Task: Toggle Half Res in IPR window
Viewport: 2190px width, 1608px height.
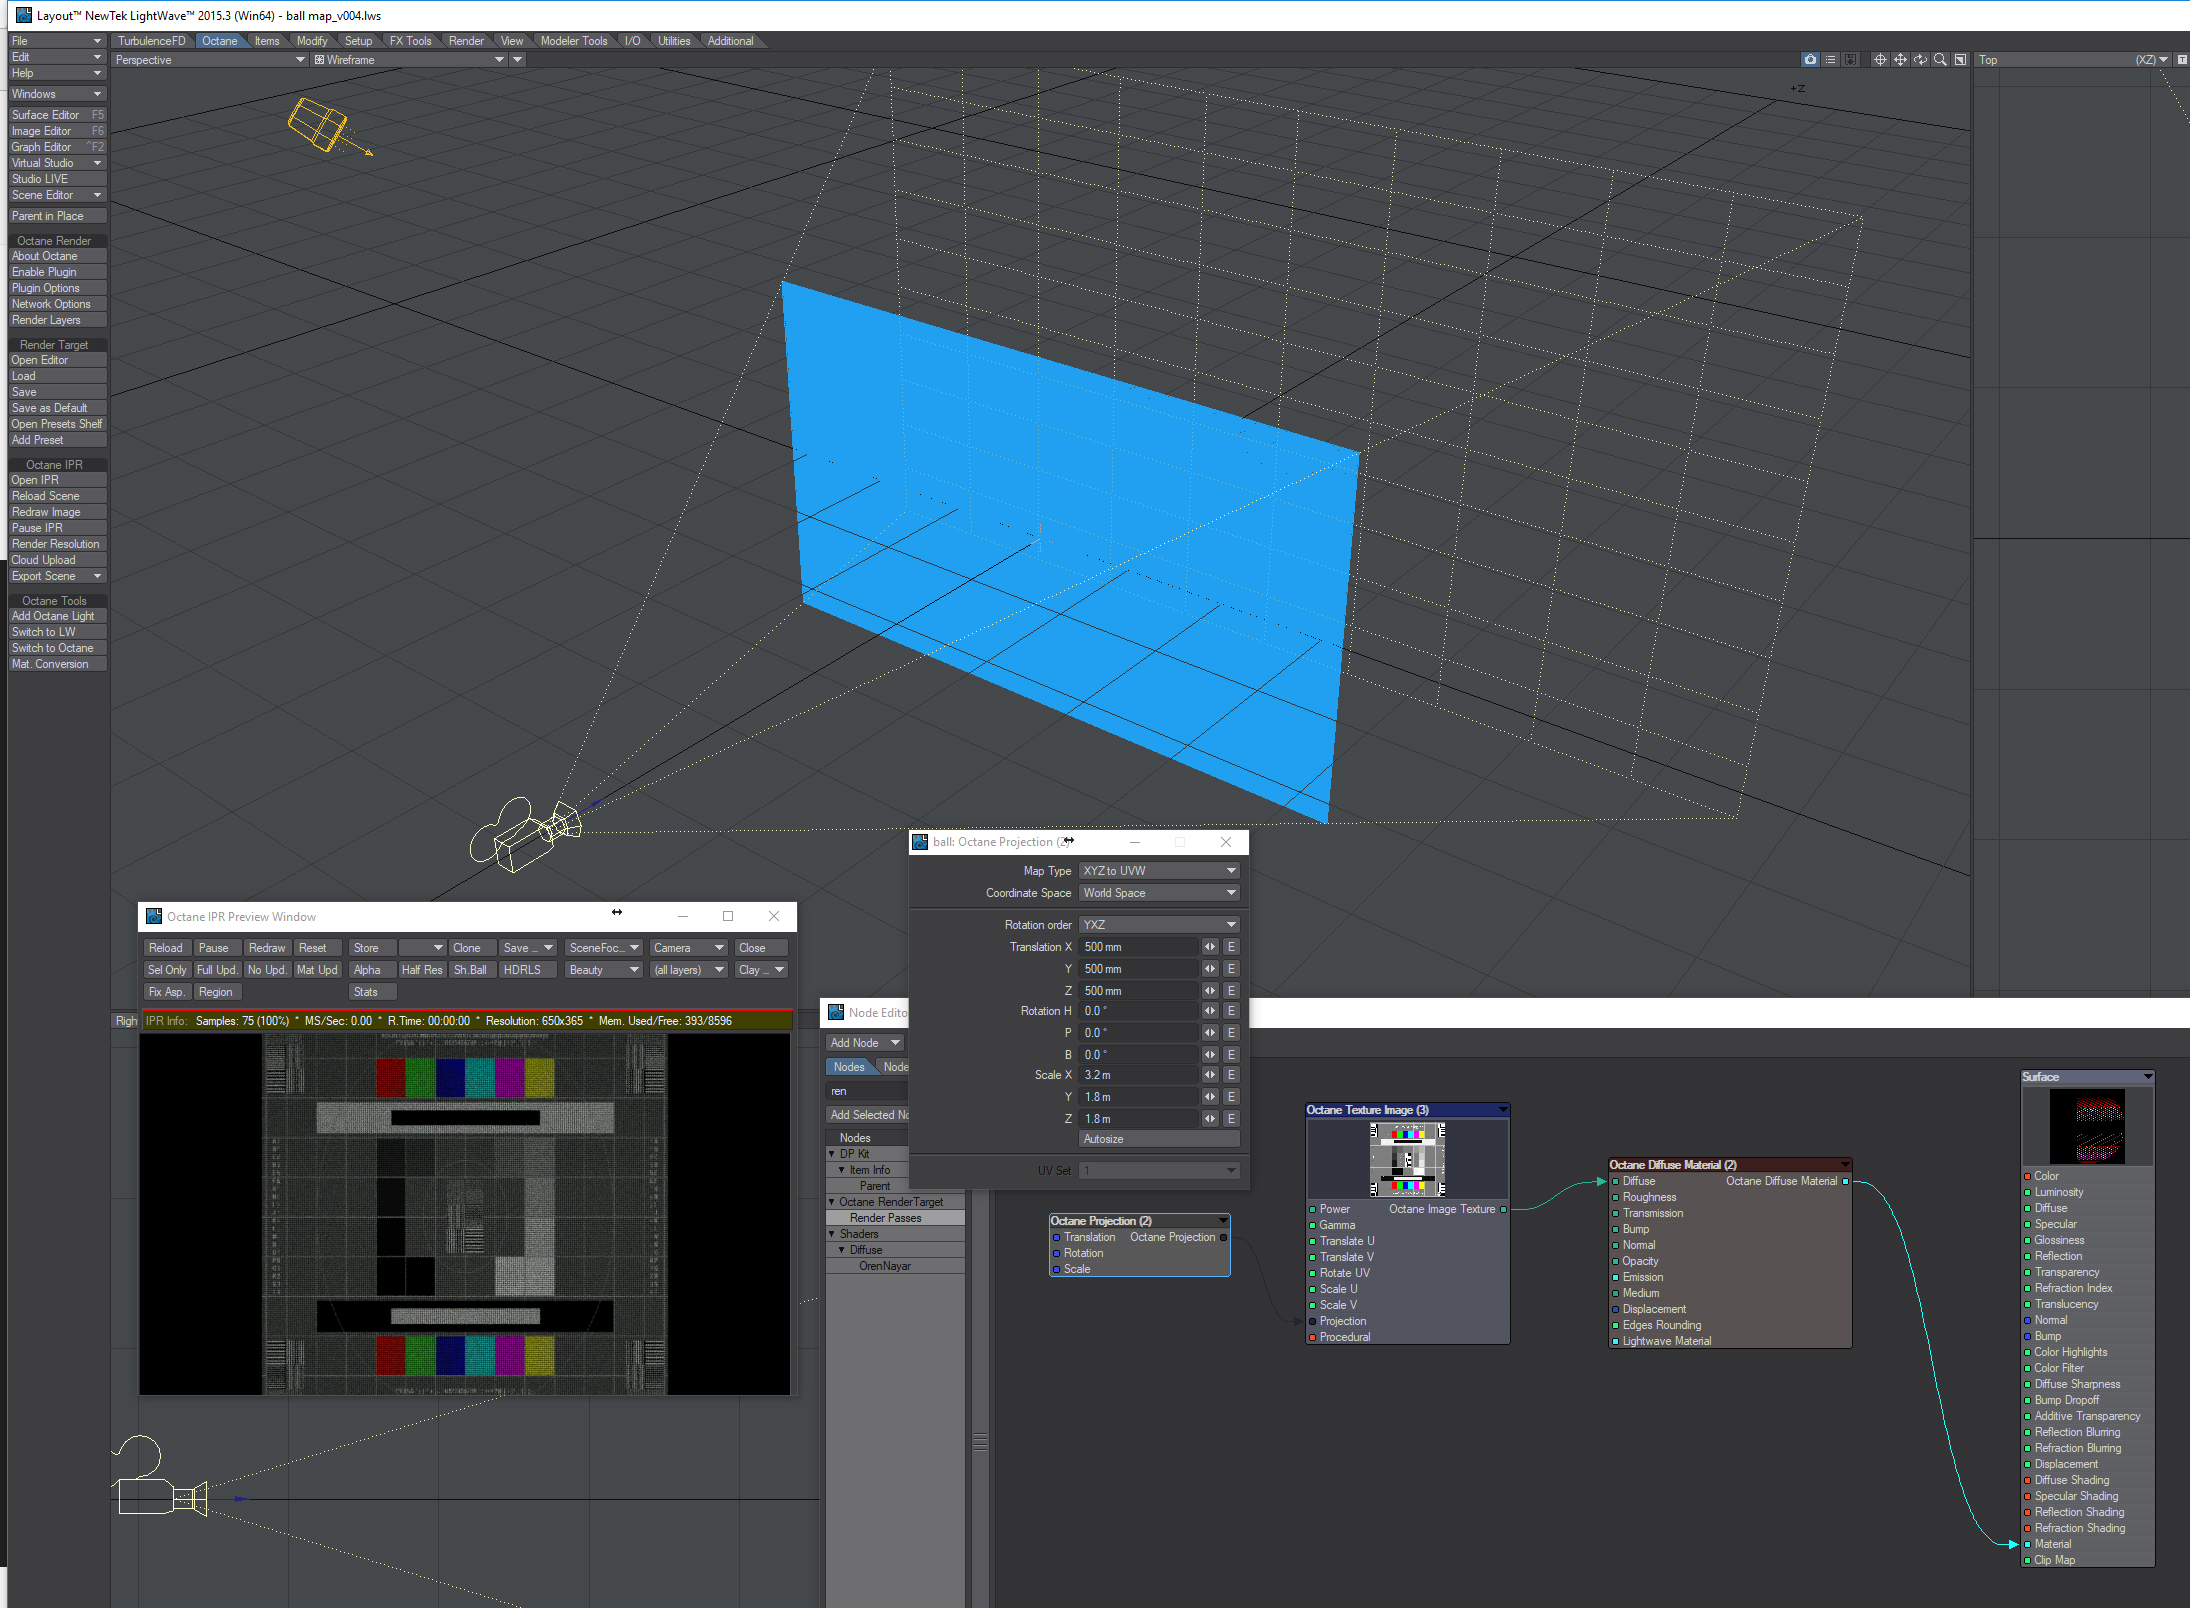Action: pyautogui.click(x=421, y=970)
